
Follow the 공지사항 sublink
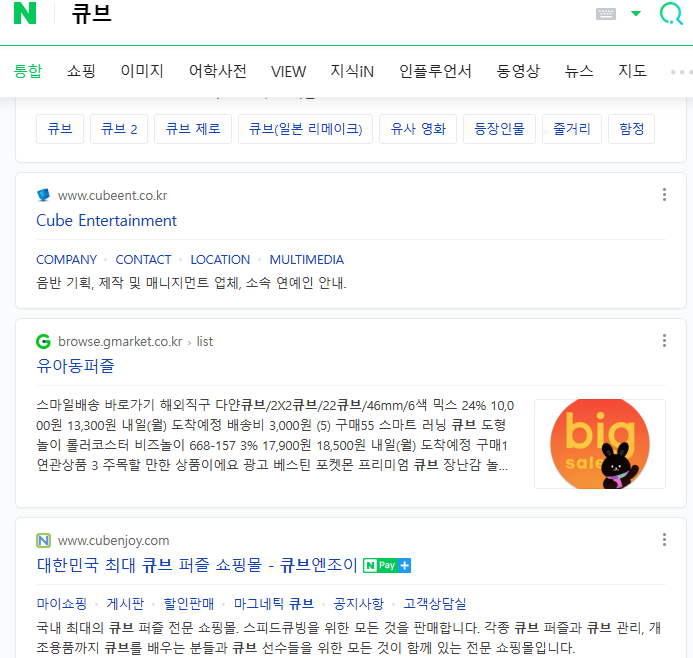358,604
